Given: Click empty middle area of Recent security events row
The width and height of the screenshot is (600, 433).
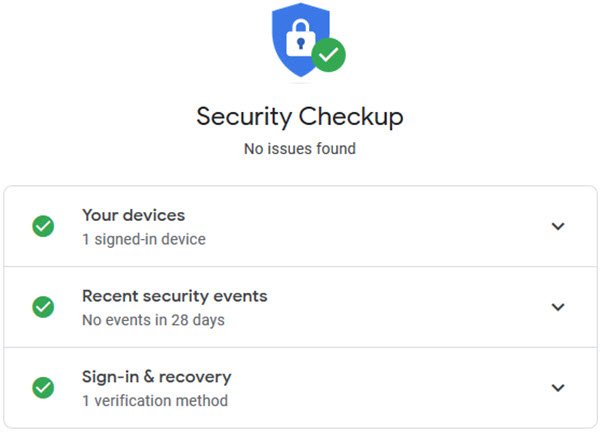Looking at the screenshot, I should pyautogui.click(x=400, y=307).
